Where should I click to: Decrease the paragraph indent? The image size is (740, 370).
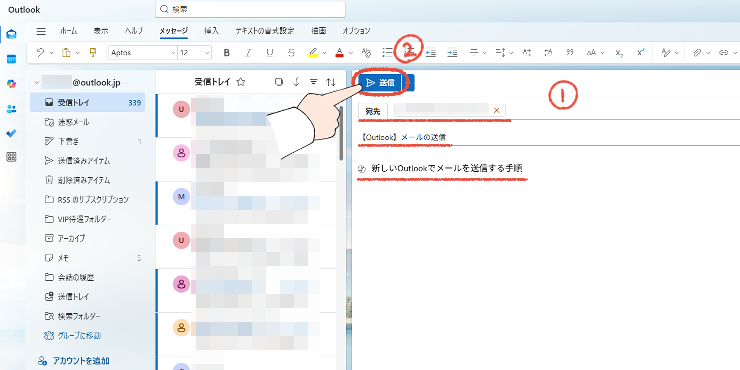[430, 53]
